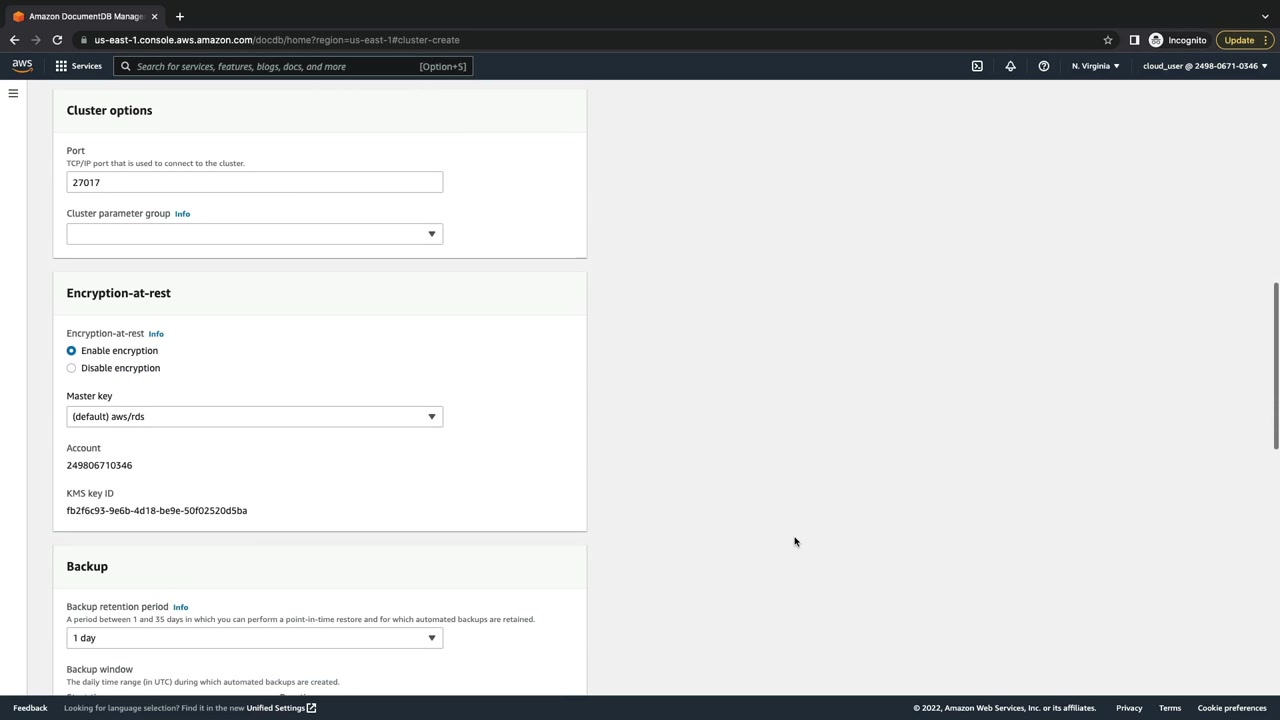
Task: Open Cookie preferences in footer
Action: tap(1232, 708)
